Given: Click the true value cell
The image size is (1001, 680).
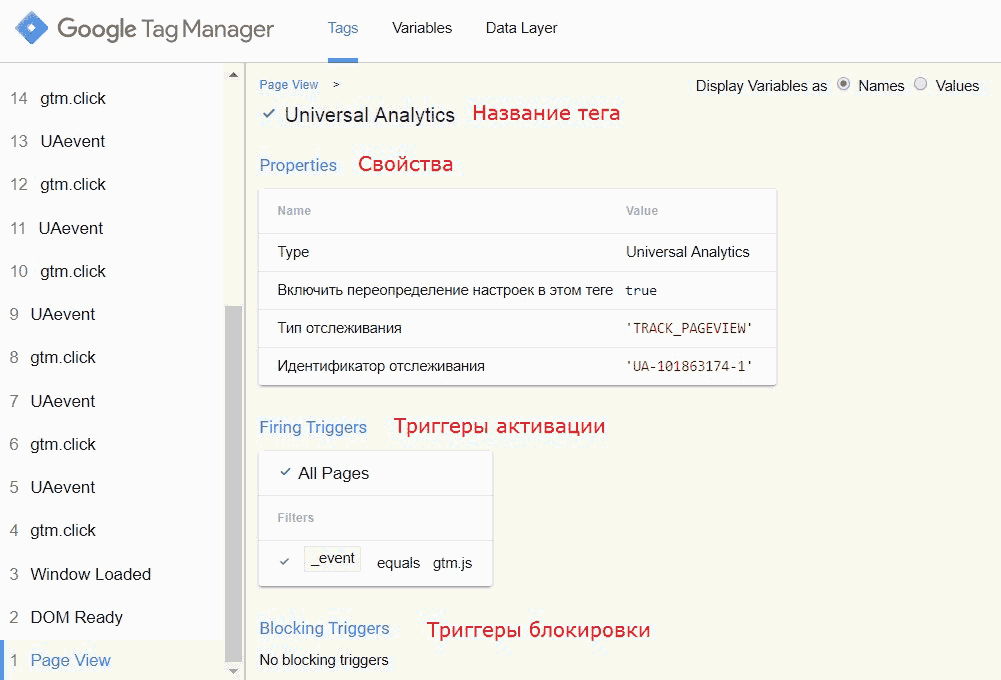Looking at the screenshot, I should pos(641,291).
